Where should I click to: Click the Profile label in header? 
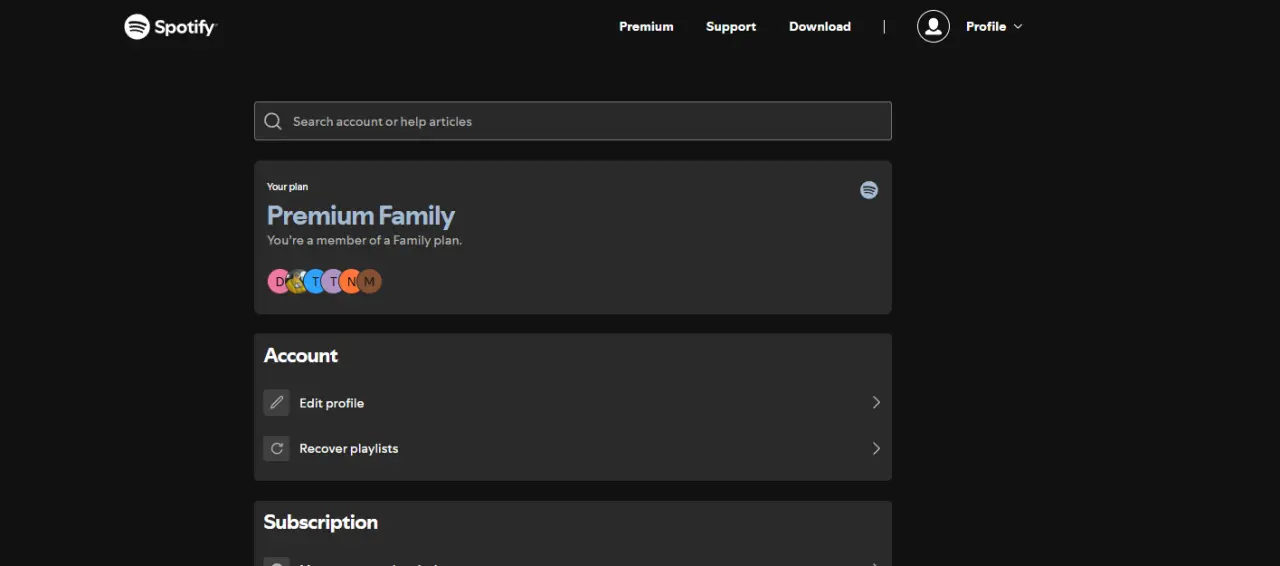click(986, 27)
